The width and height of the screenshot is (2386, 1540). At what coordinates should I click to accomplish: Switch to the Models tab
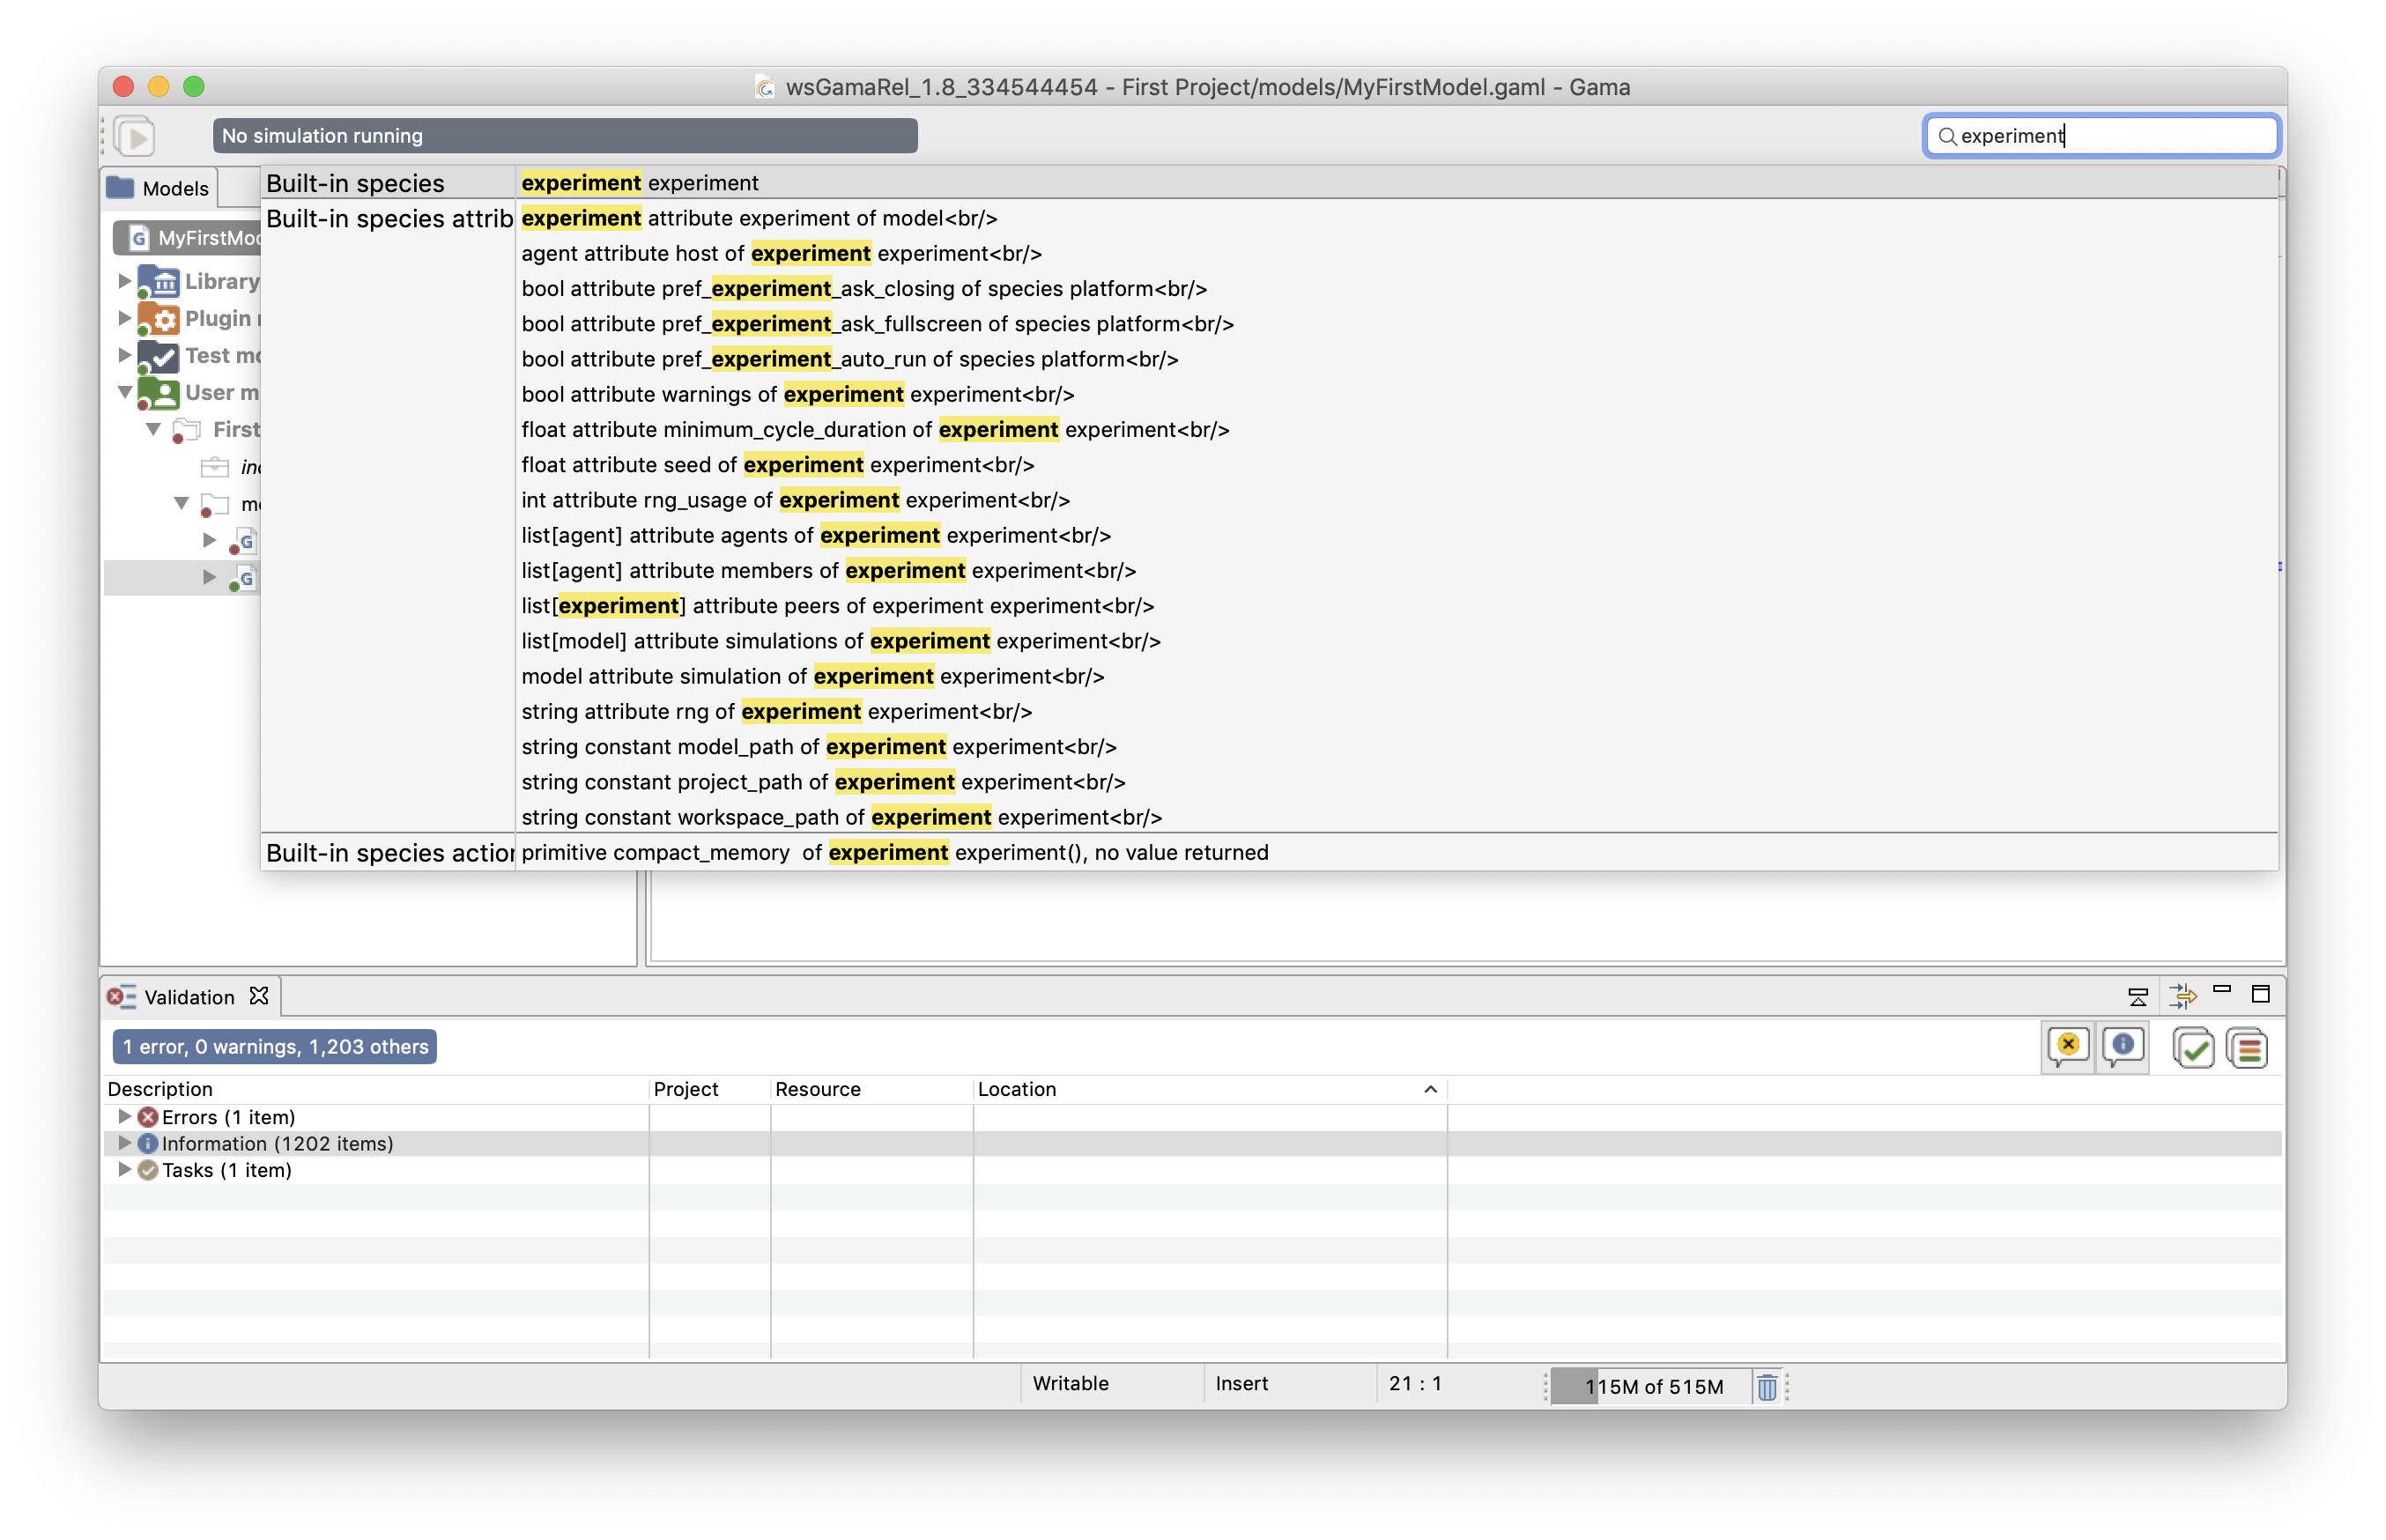tap(159, 188)
